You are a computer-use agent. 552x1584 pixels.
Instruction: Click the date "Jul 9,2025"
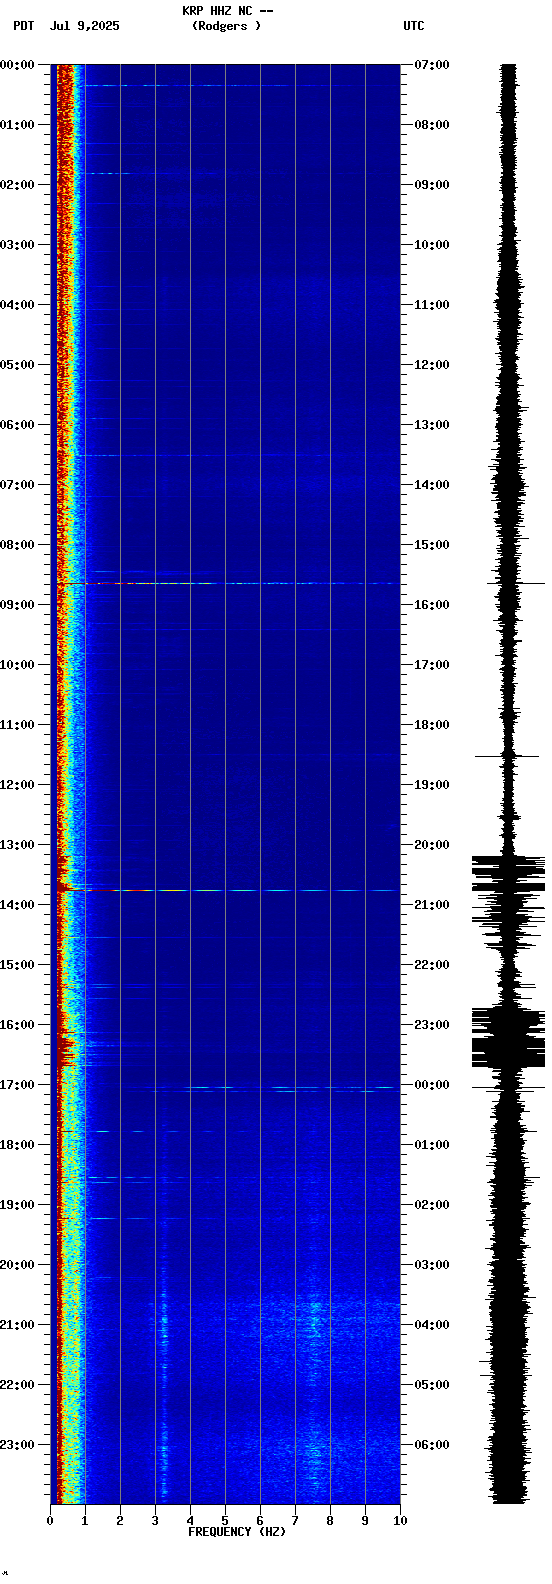(x=84, y=26)
